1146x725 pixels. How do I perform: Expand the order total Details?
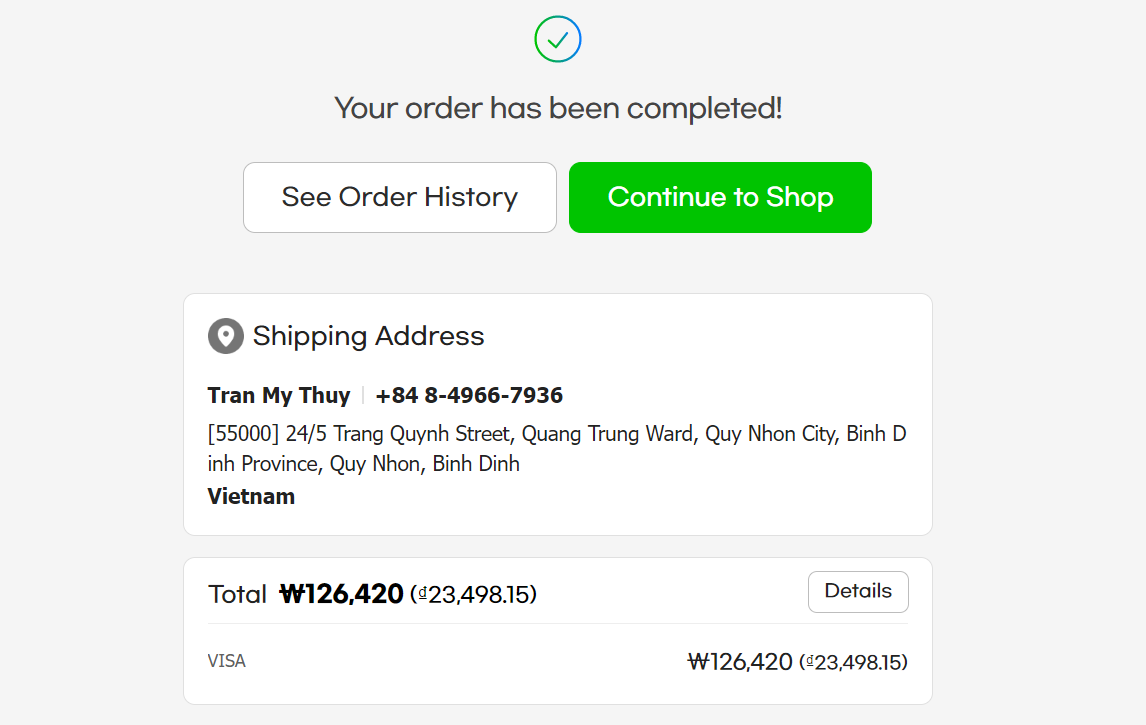click(857, 591)
